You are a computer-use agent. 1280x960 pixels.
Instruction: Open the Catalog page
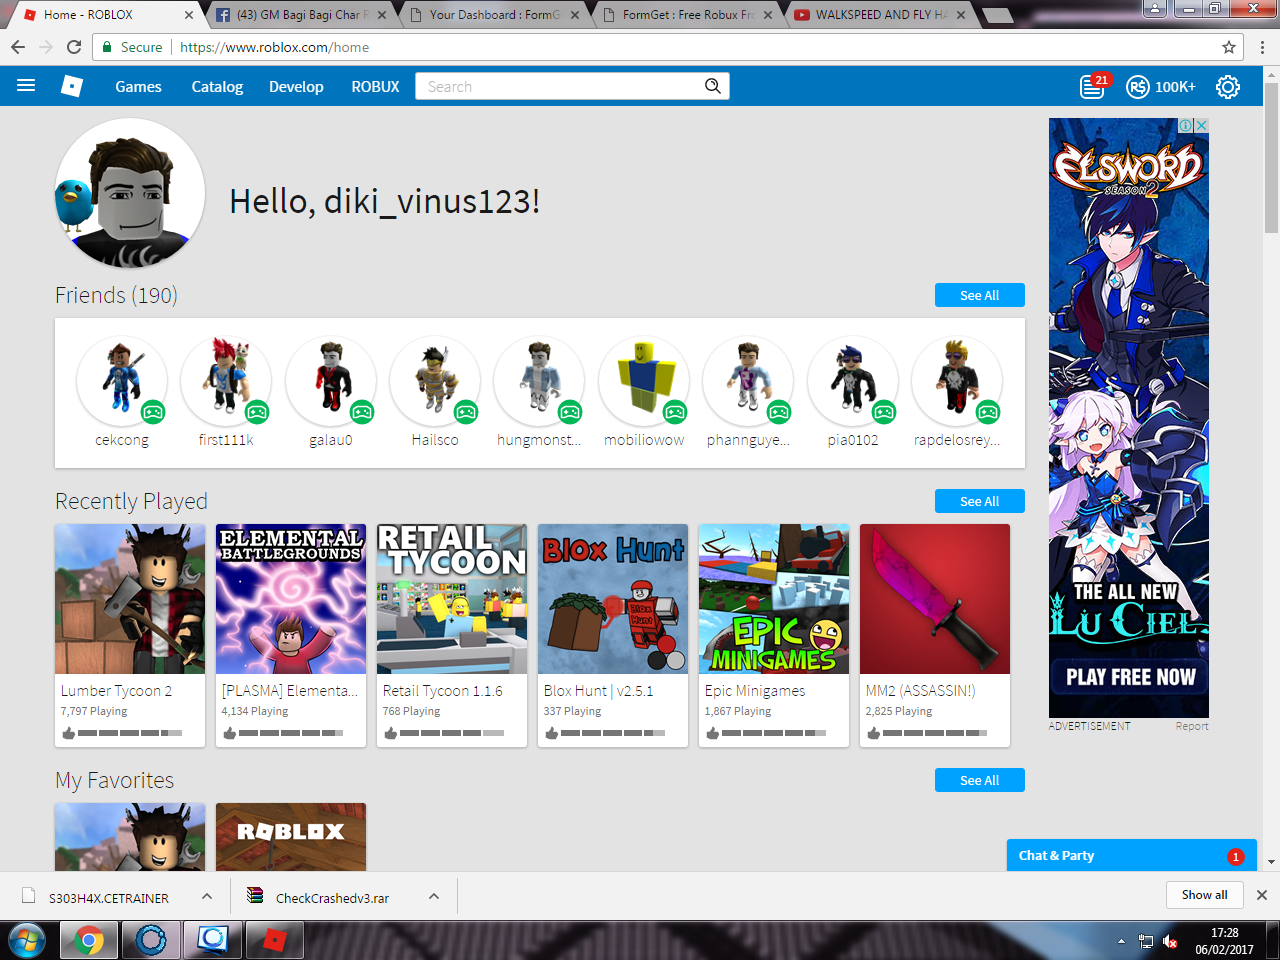coord(217,86)
